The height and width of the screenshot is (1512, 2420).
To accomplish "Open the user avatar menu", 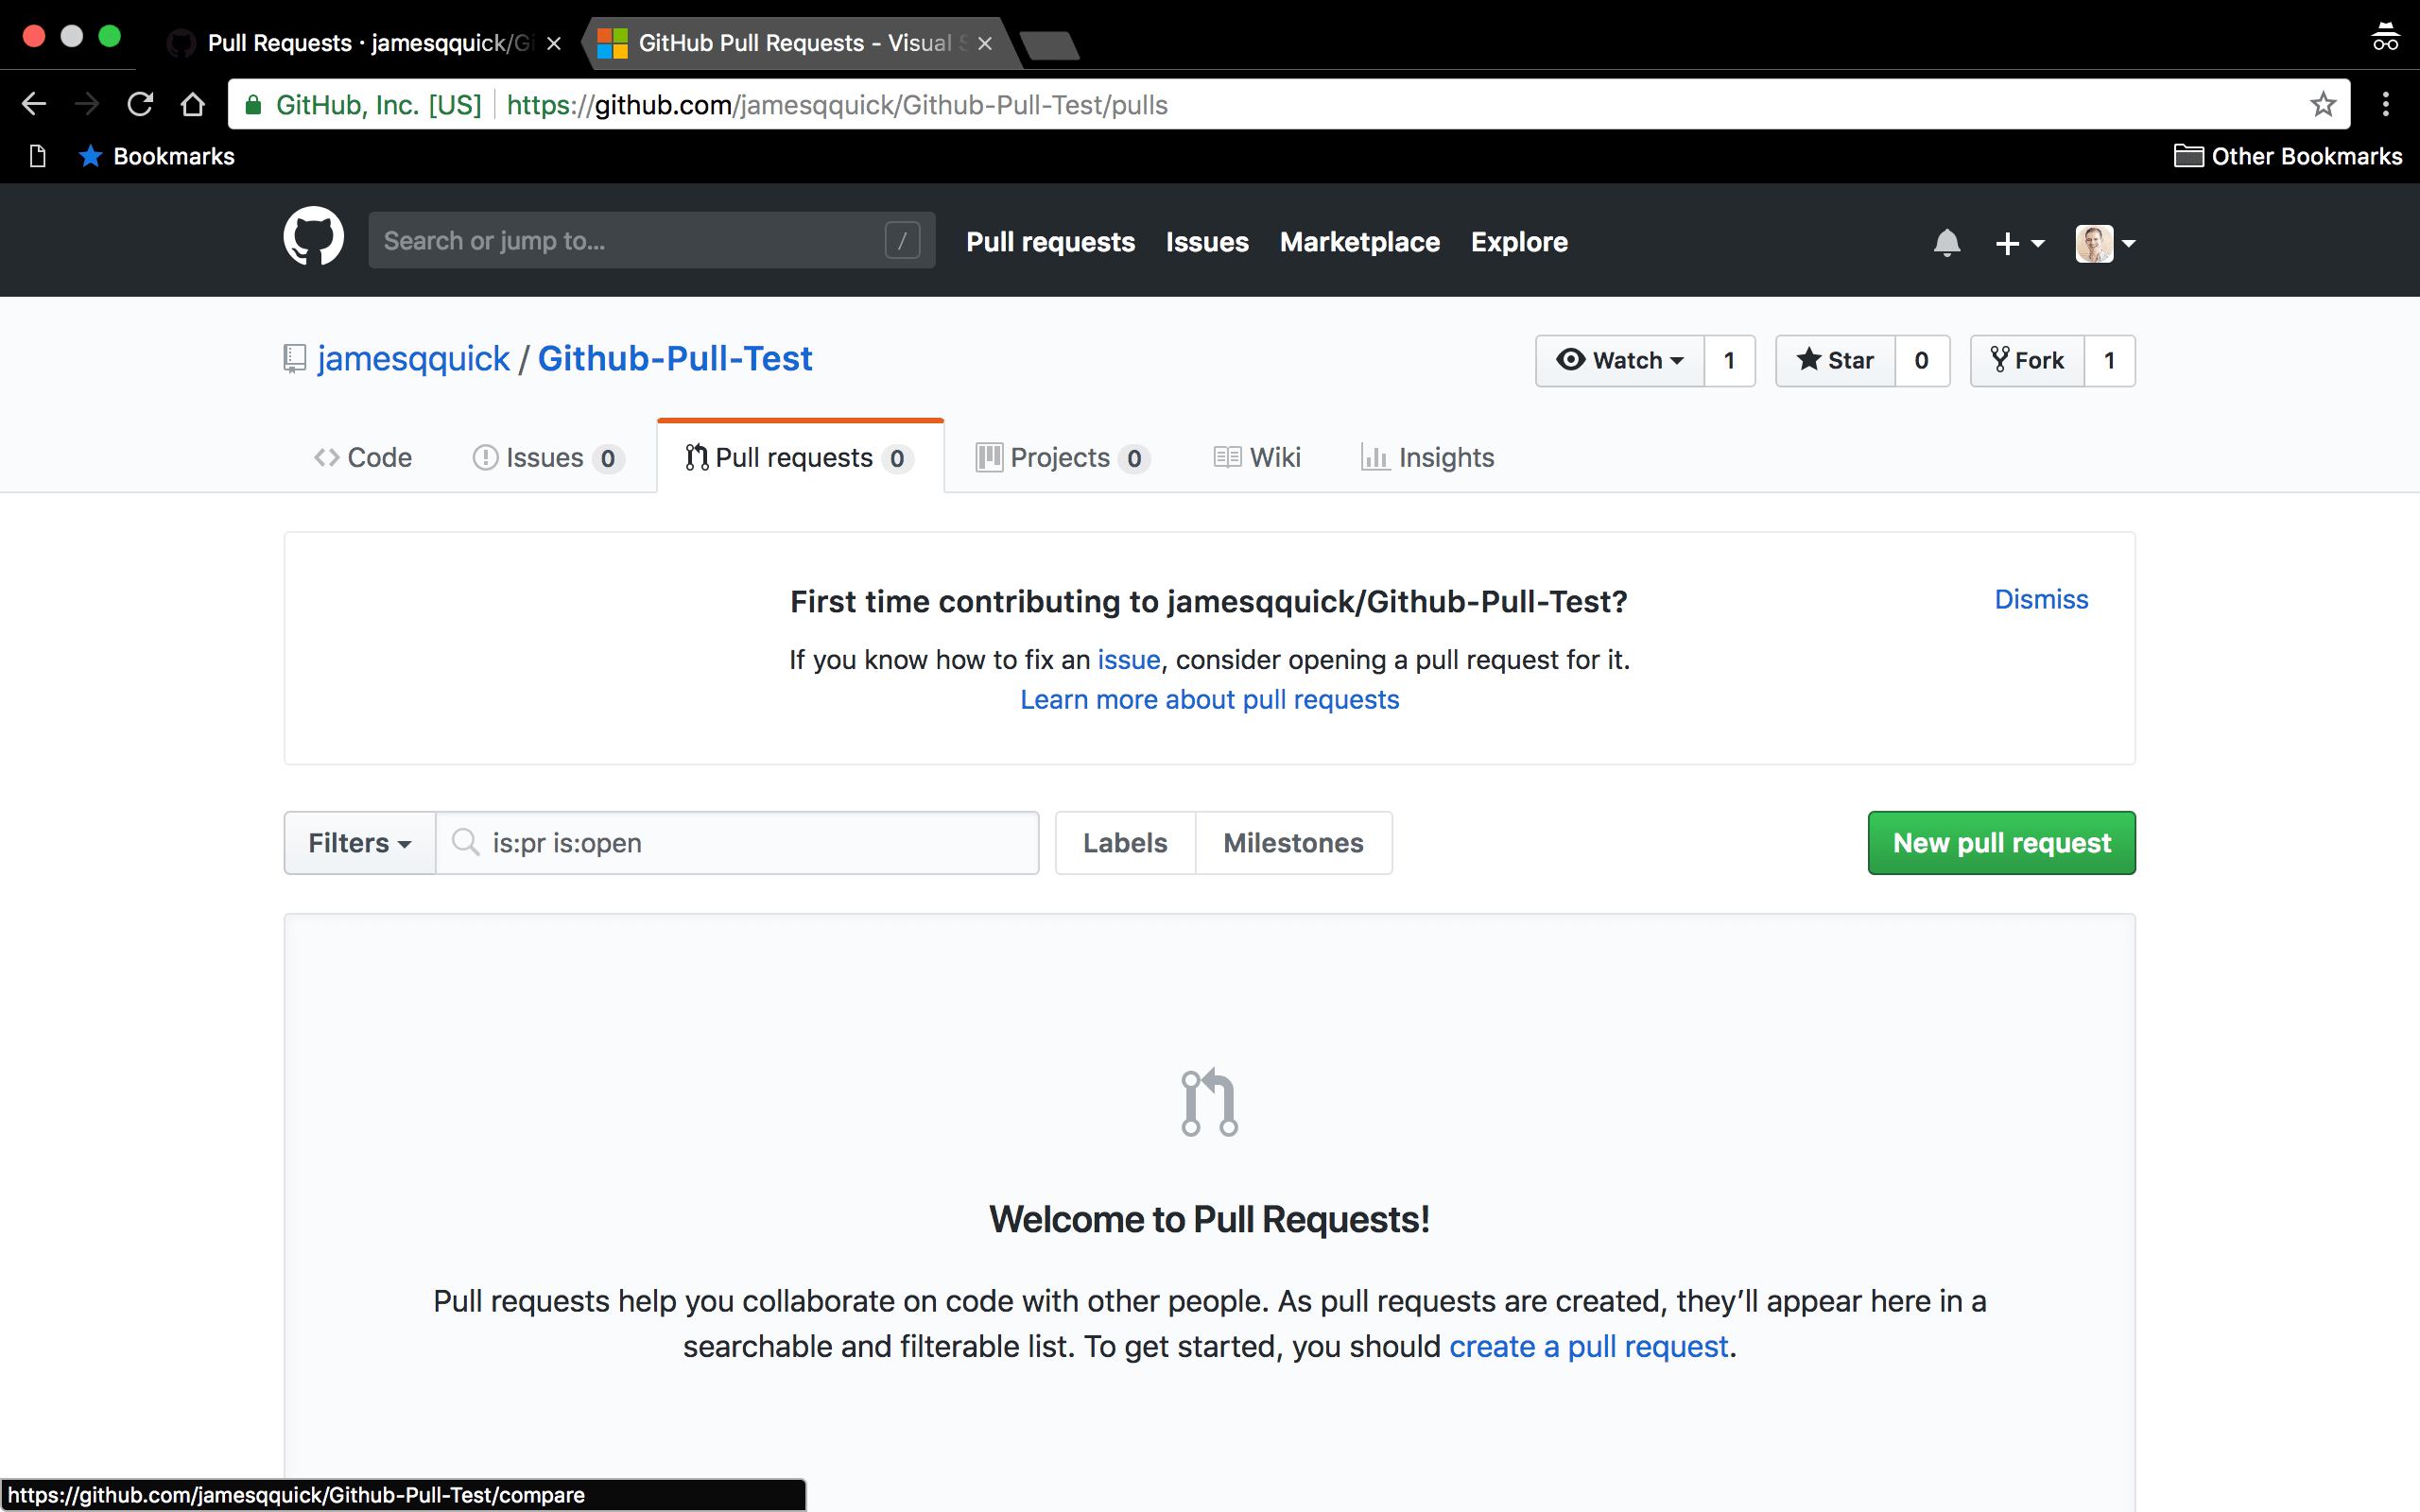I will [2105, 243].
